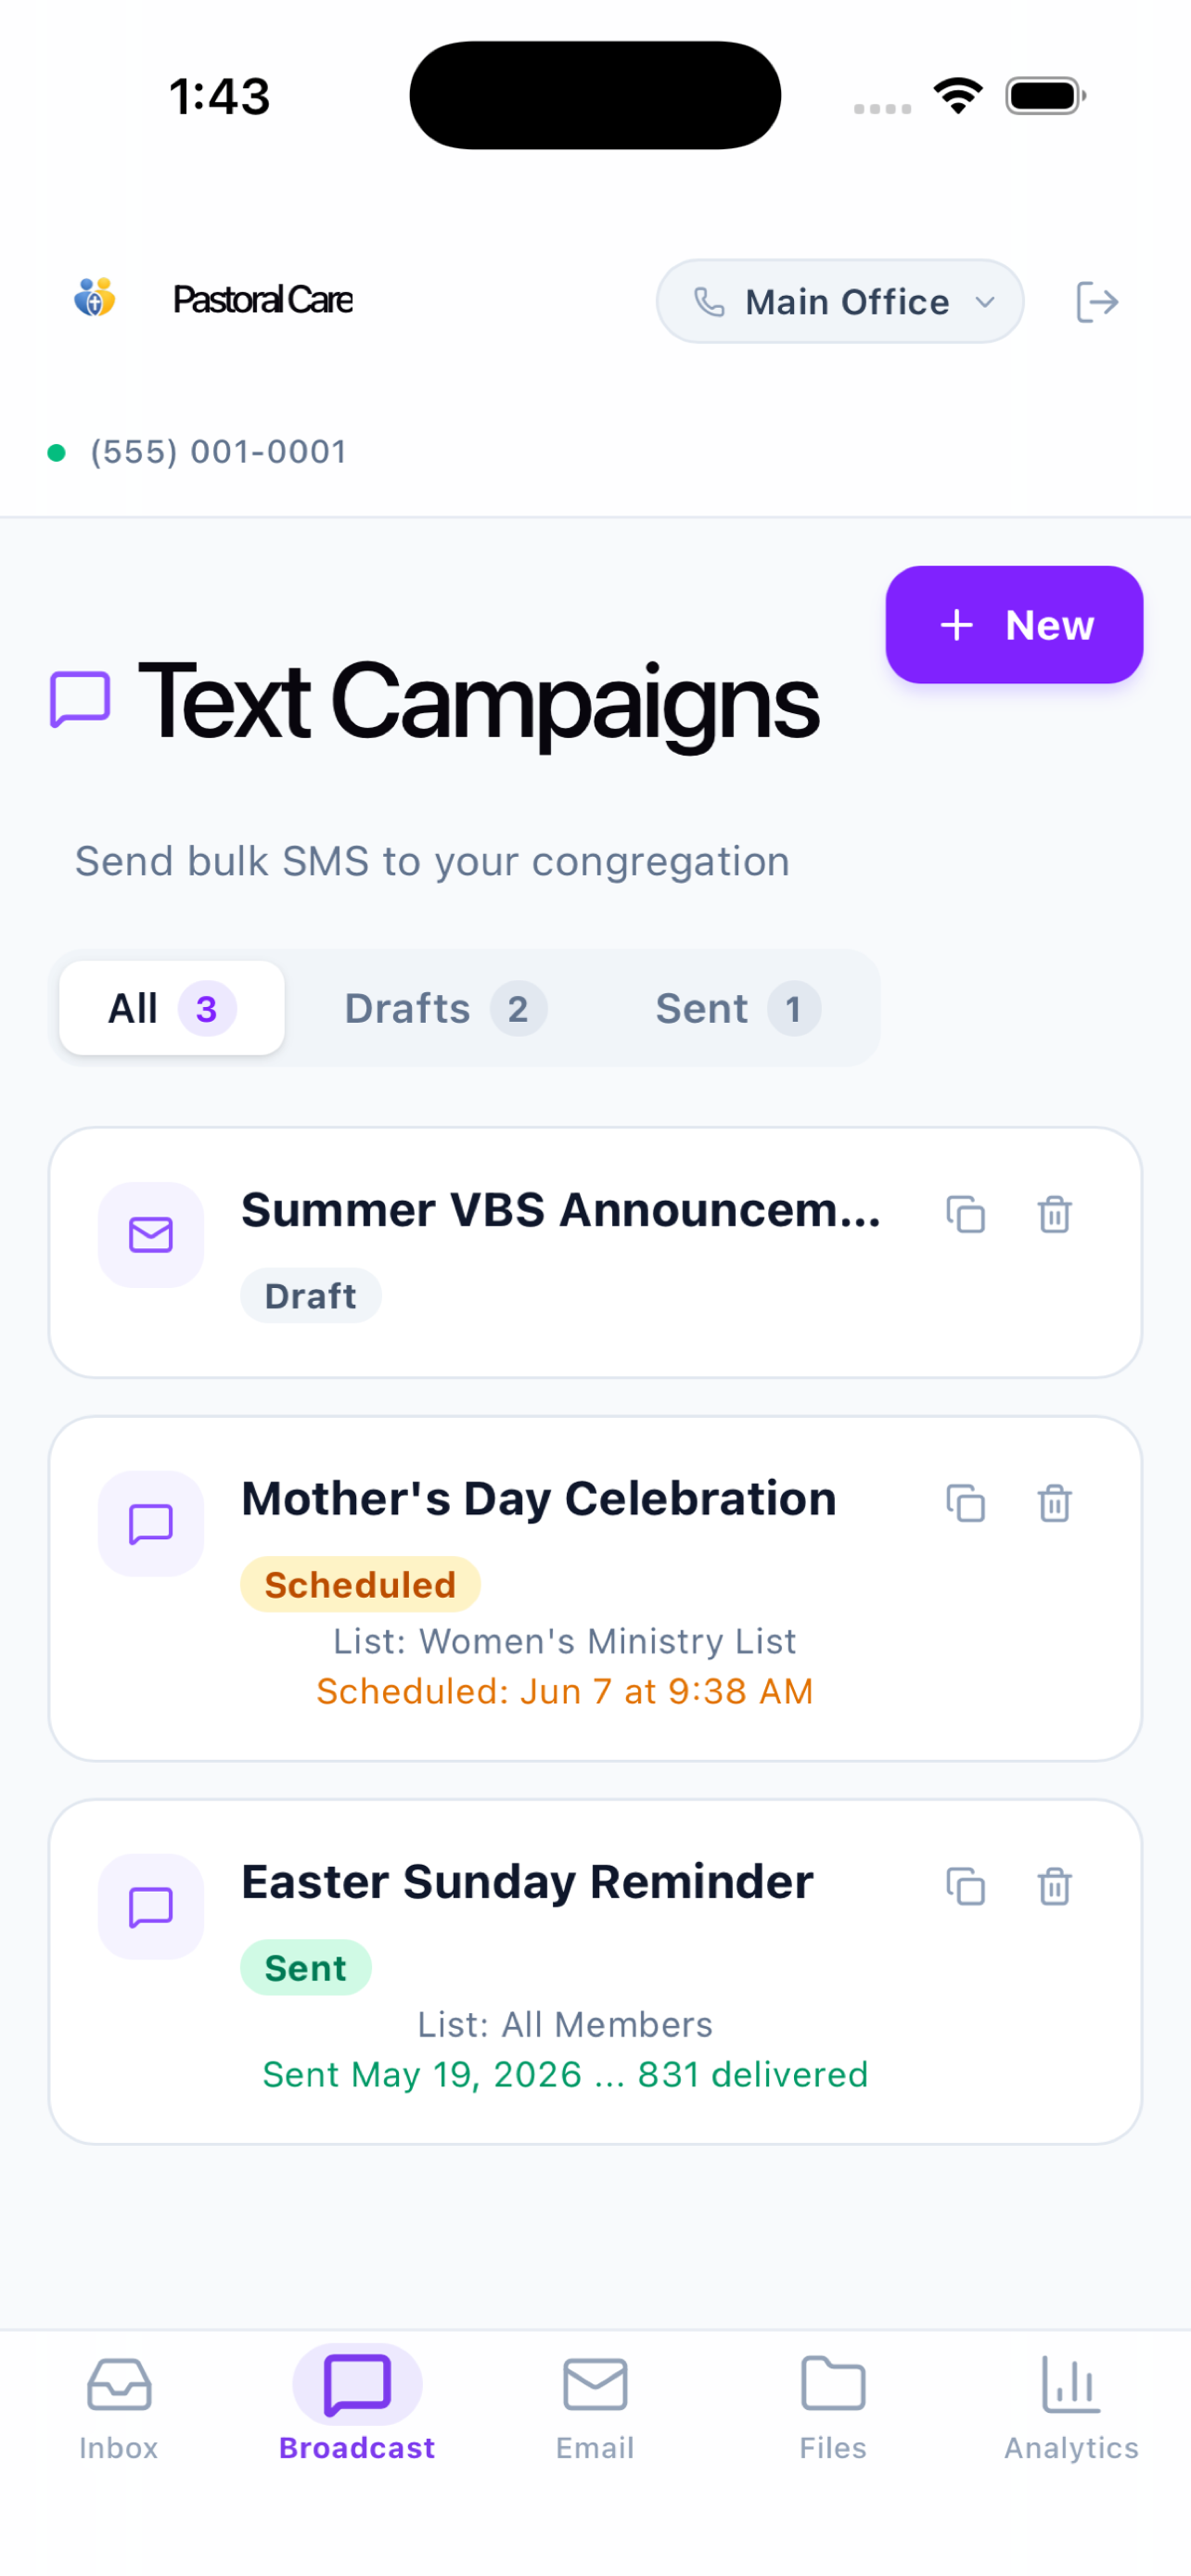Screen dimensions: 1191x2576
Task: Go to the Inbox tab
Action: [x=119, y=2408]
